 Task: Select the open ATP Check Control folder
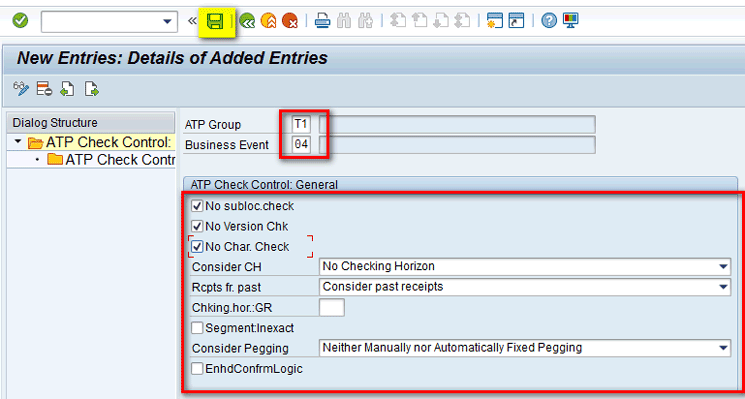point(36,142)
